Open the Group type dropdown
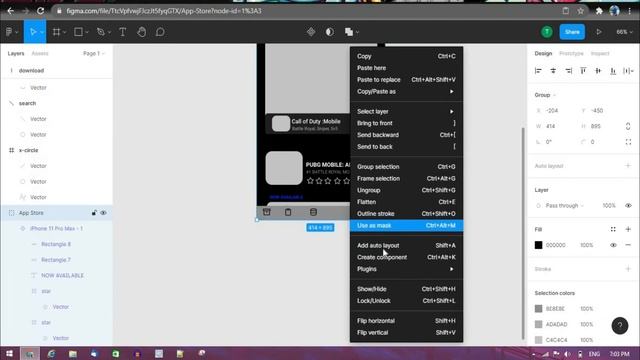Viewport: 640px width, 360px height. pyautogui.click(x=545, y=95)
